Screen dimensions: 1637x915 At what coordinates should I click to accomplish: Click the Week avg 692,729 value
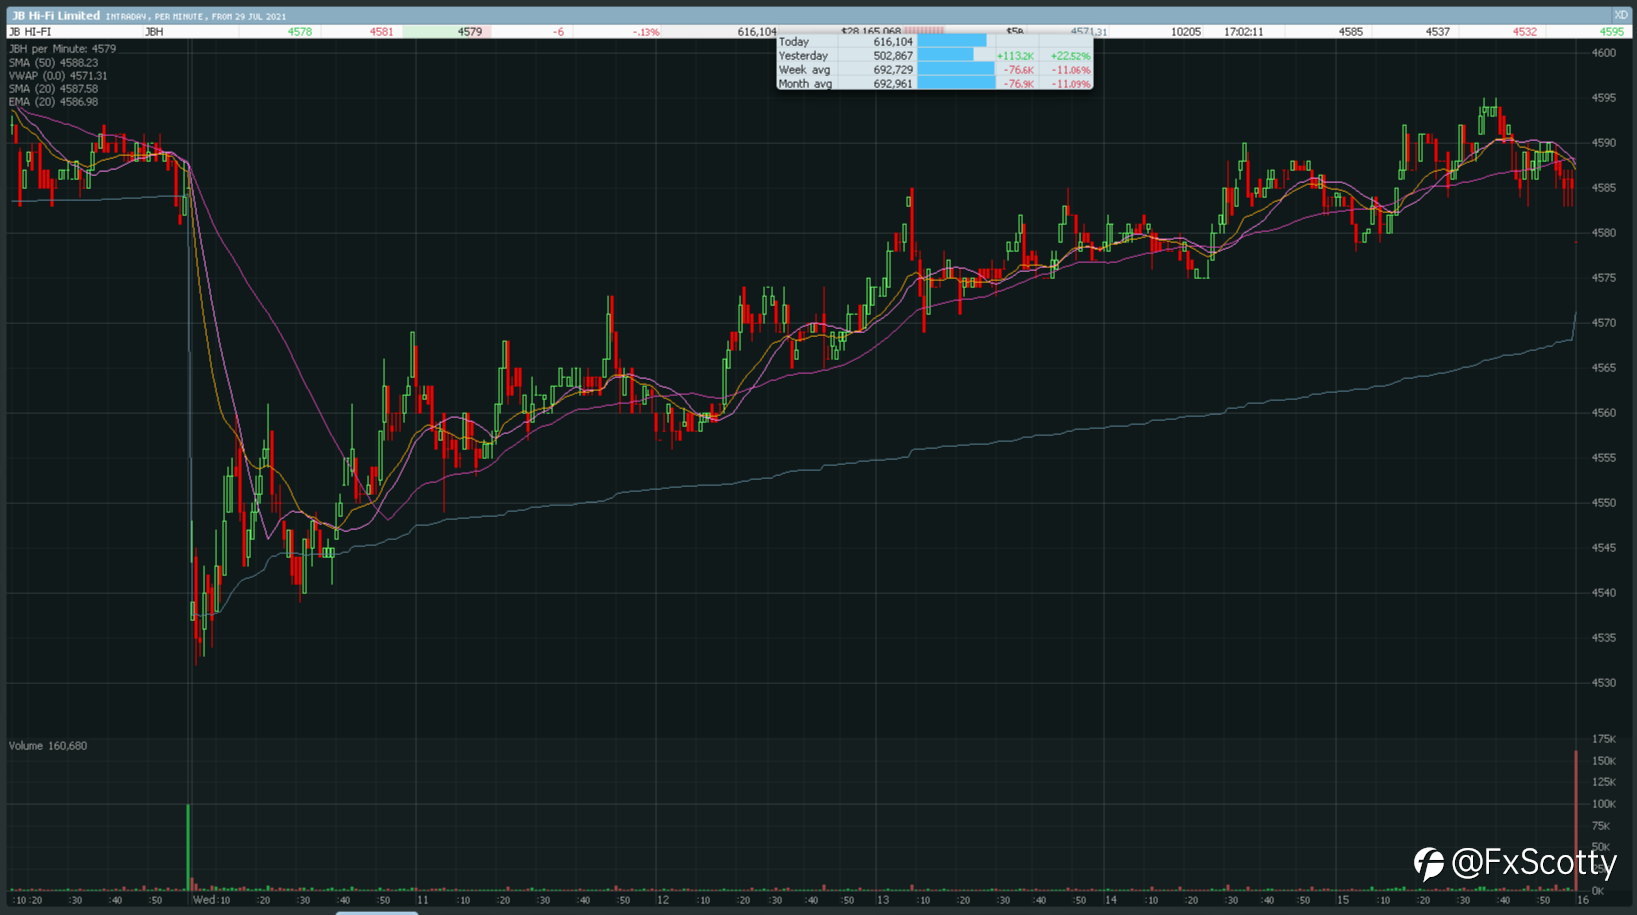tap(893, 70)
